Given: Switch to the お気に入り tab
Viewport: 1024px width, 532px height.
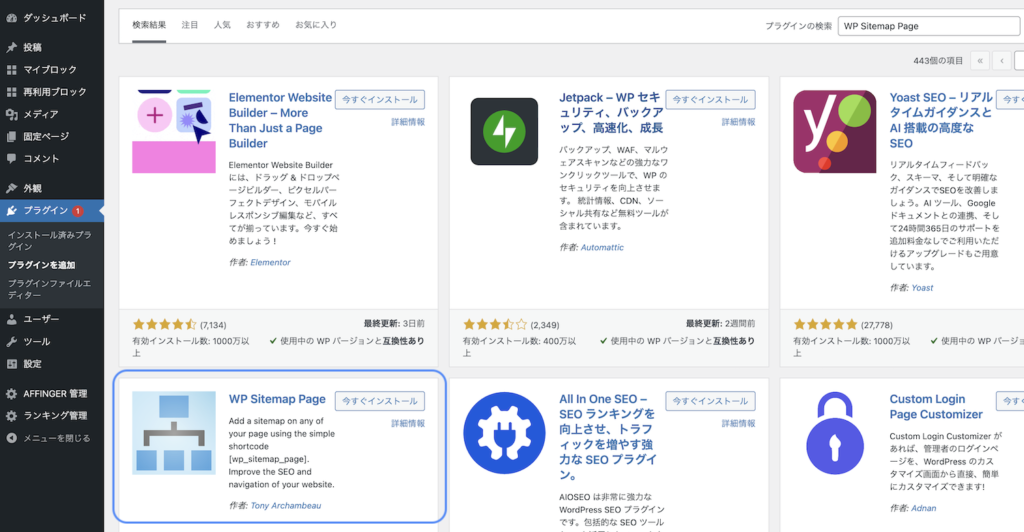Looking at the screenshot, I should pyautogui.click(x=316, y=25).
